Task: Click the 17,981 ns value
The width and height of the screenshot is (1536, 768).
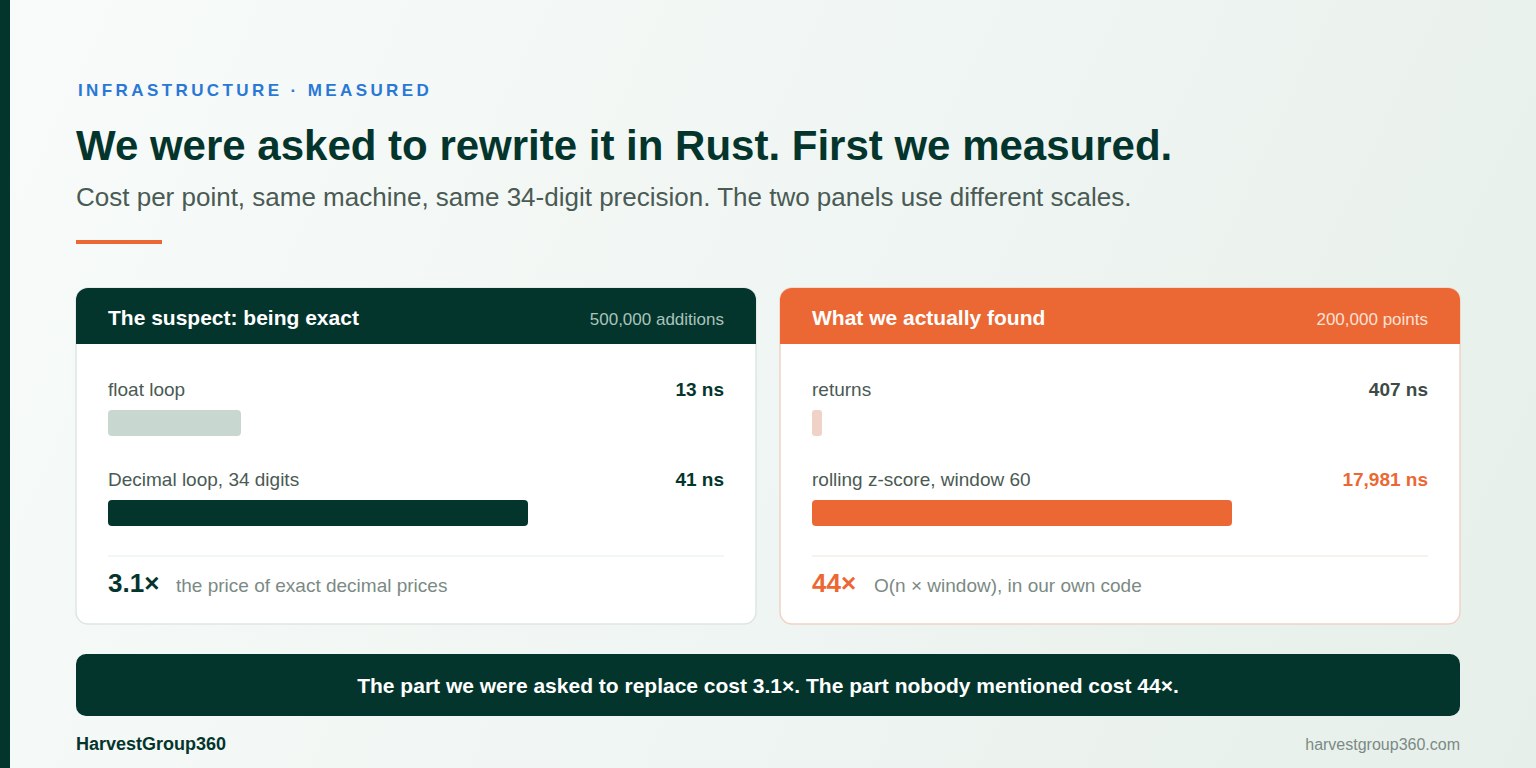Action: (1385, 480)
